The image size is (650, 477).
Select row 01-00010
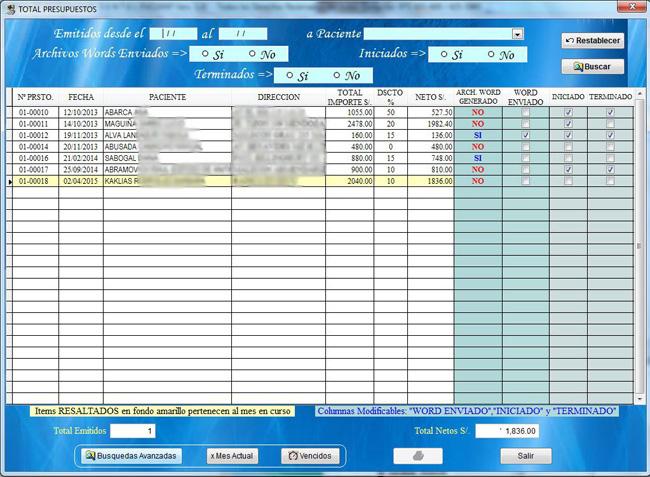point(320,112)
